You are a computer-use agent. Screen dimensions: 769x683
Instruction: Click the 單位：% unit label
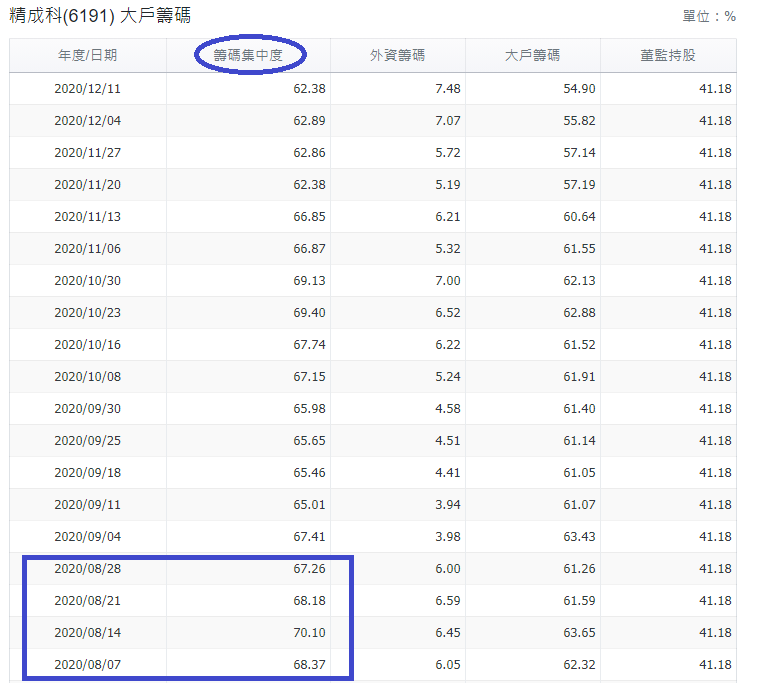click(709, 17)
